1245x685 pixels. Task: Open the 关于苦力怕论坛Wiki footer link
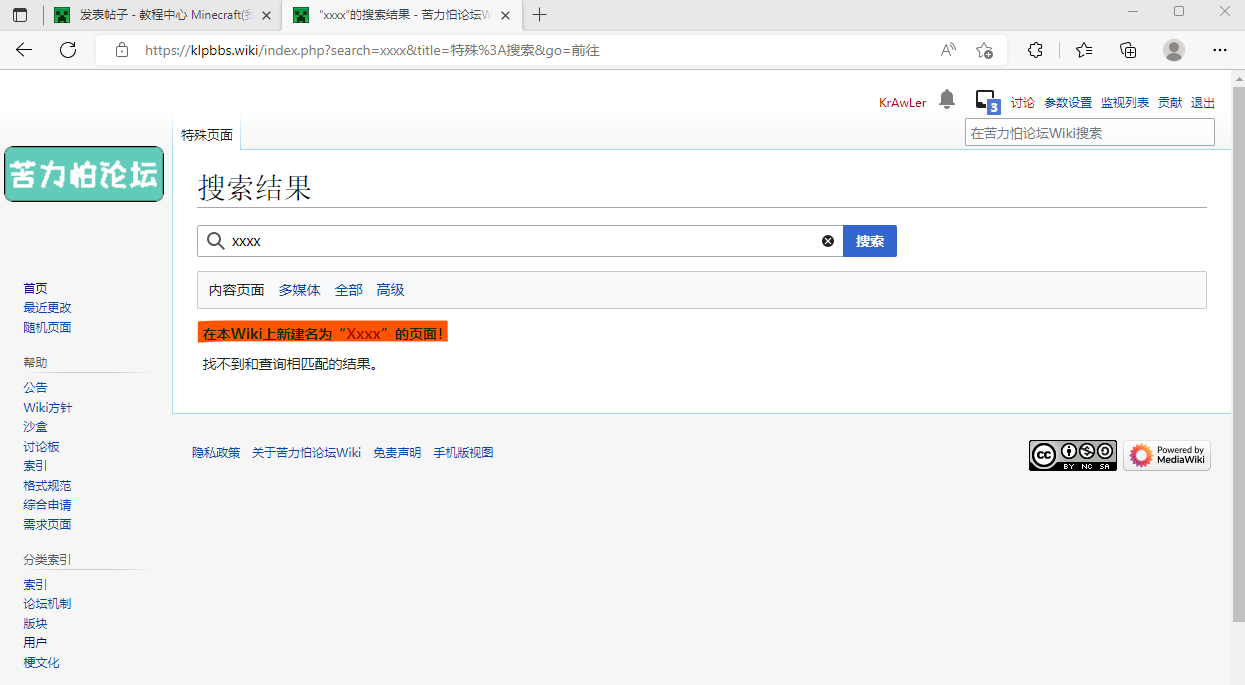(306, 452)
